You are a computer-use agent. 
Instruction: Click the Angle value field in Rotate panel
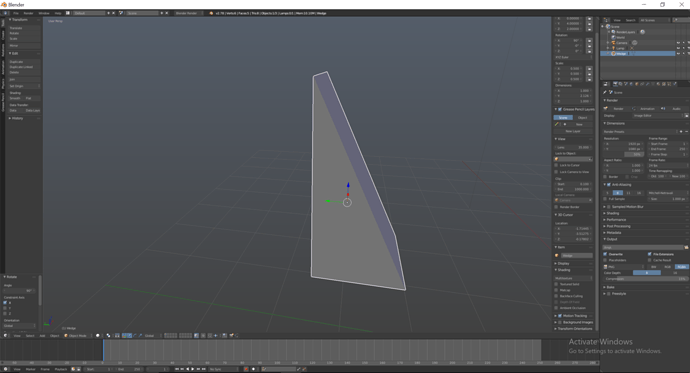click(x=19, y=291)
